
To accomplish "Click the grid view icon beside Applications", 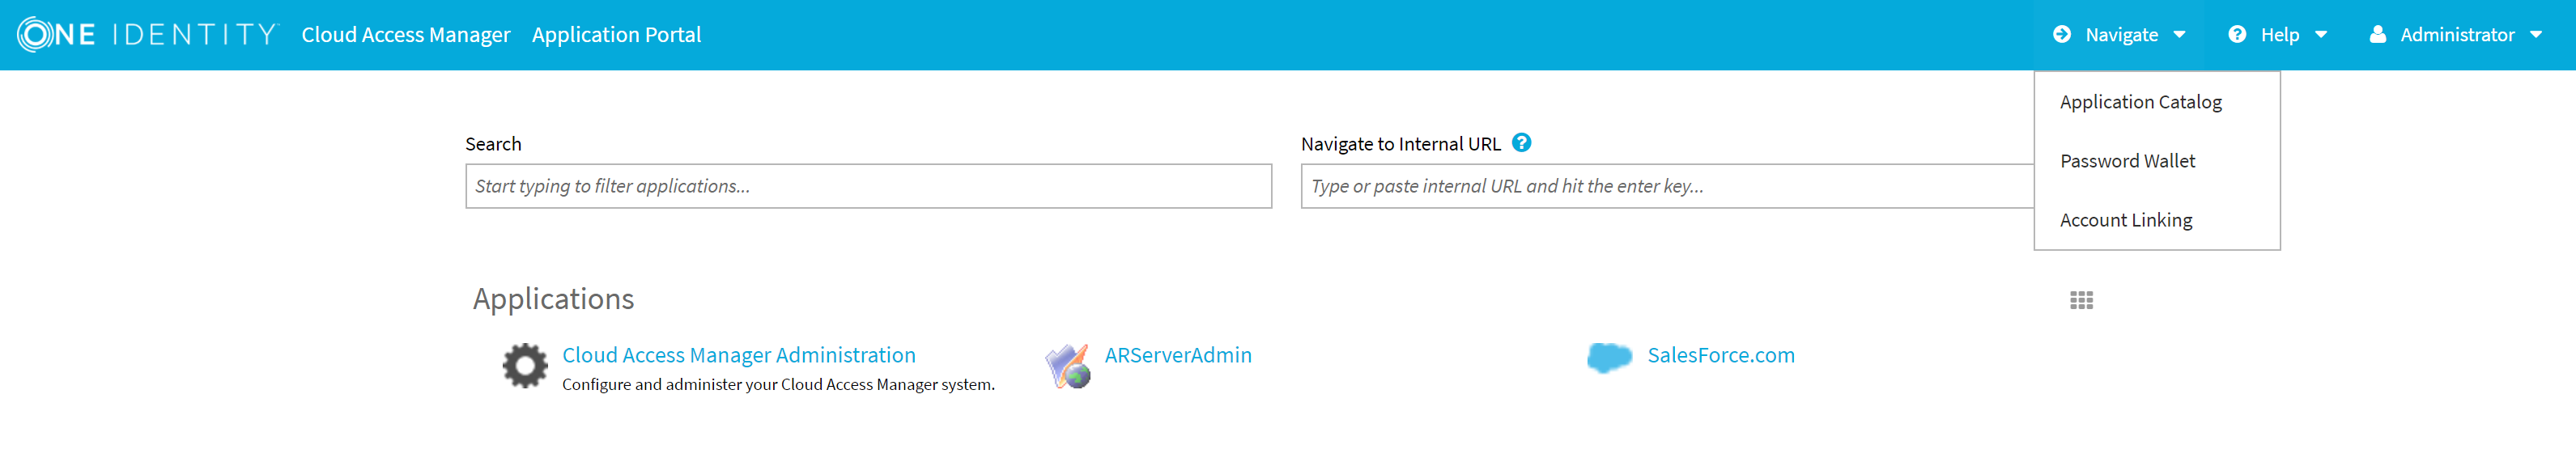I will click(x=2081, y=300).
